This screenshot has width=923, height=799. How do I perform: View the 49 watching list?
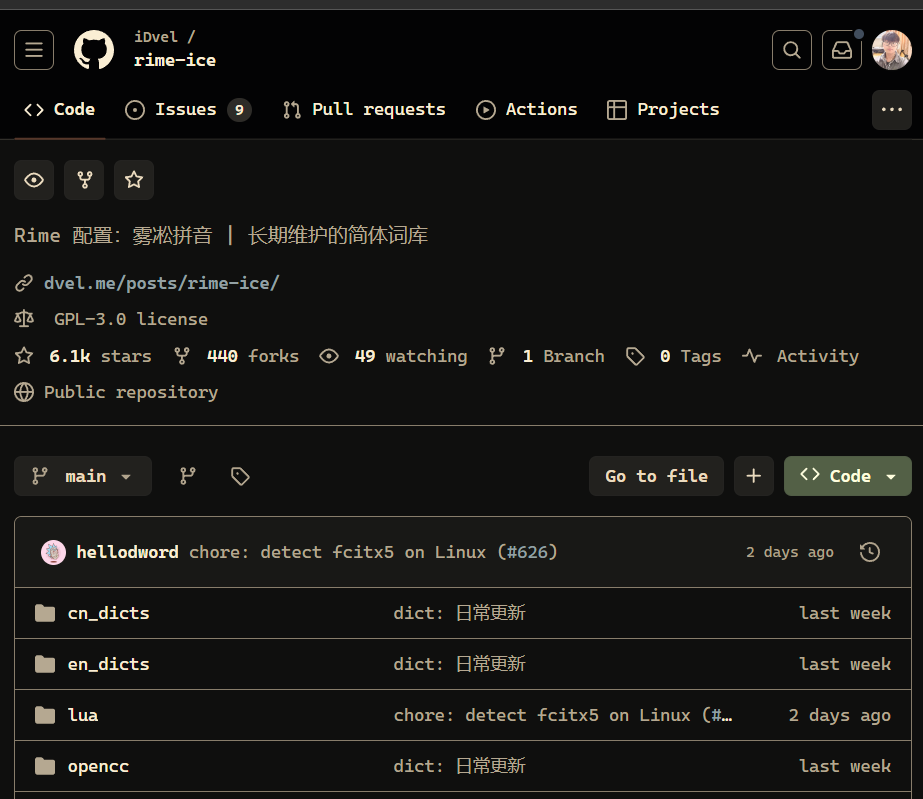(x=411, y=356)
